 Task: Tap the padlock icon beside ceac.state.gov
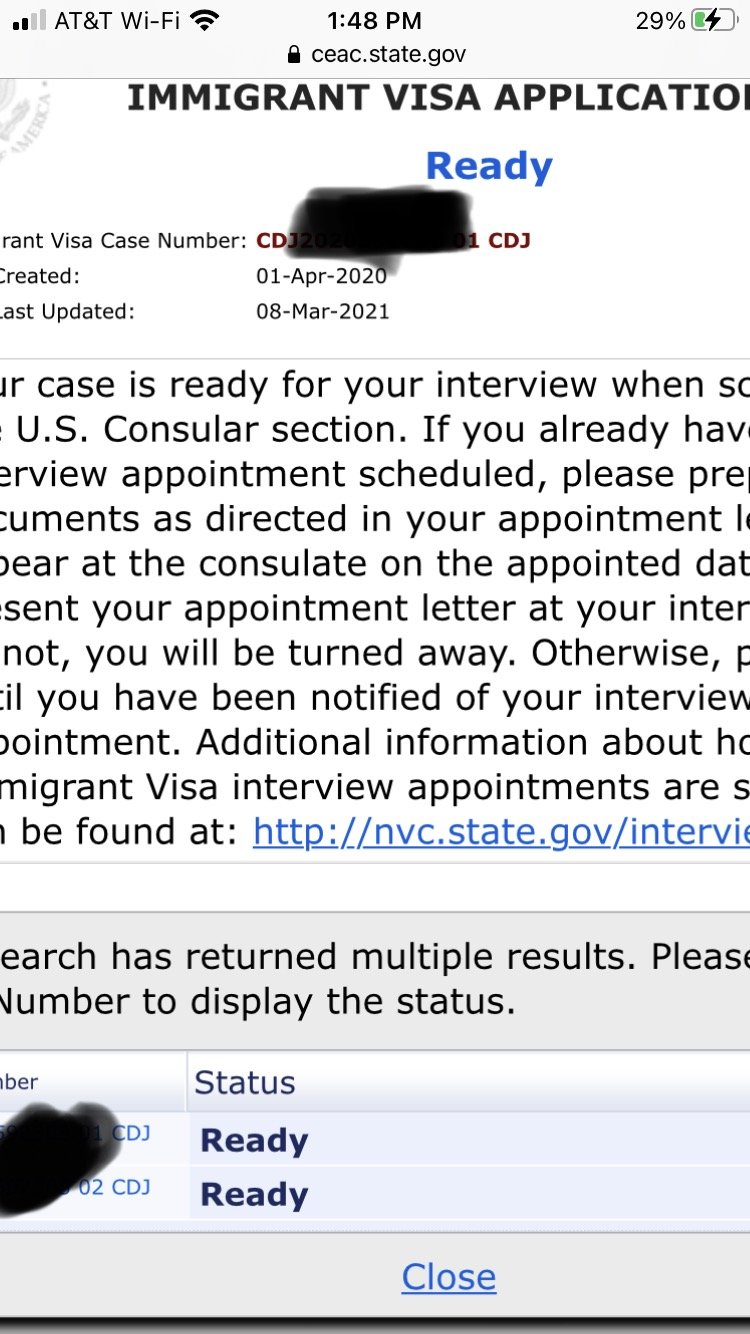(x=293, y=54)
